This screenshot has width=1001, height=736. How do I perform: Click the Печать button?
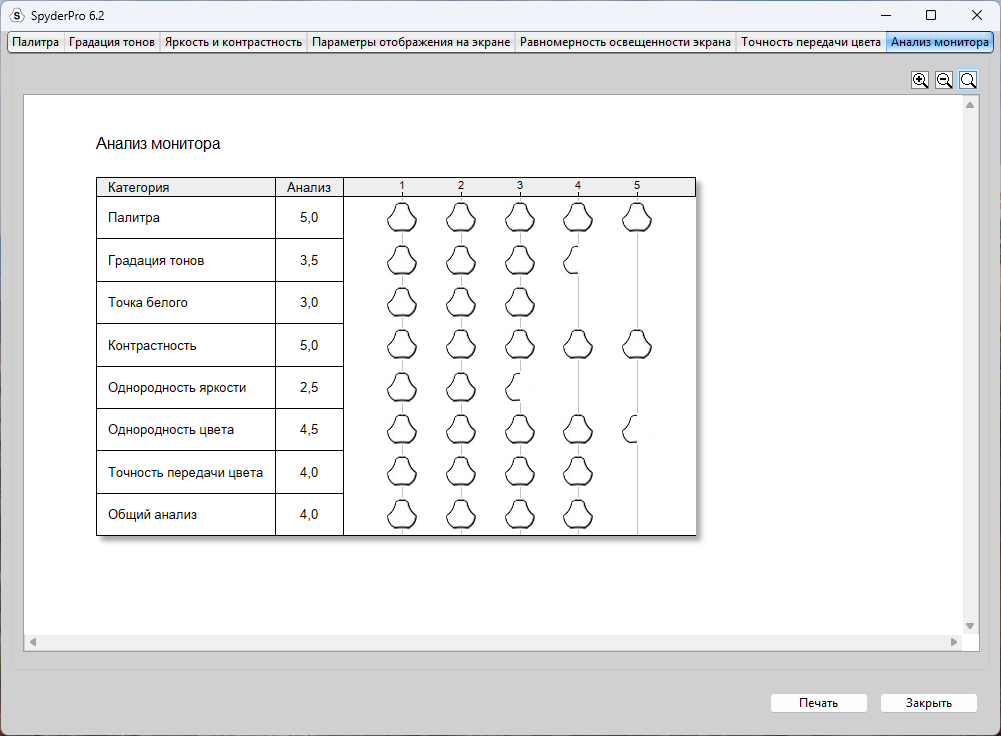(x=818, y=703)
